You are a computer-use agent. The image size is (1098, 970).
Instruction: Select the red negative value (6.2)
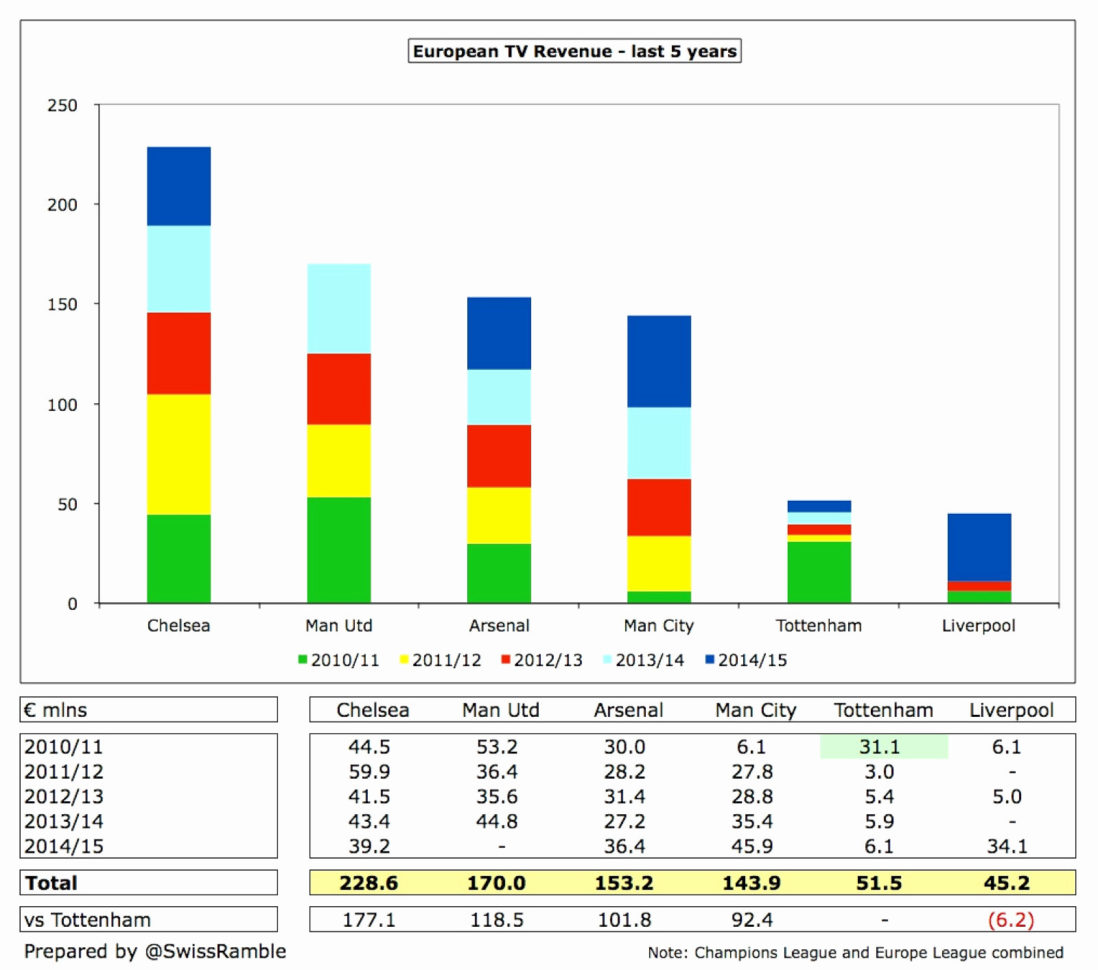(x=1010, y=920)
